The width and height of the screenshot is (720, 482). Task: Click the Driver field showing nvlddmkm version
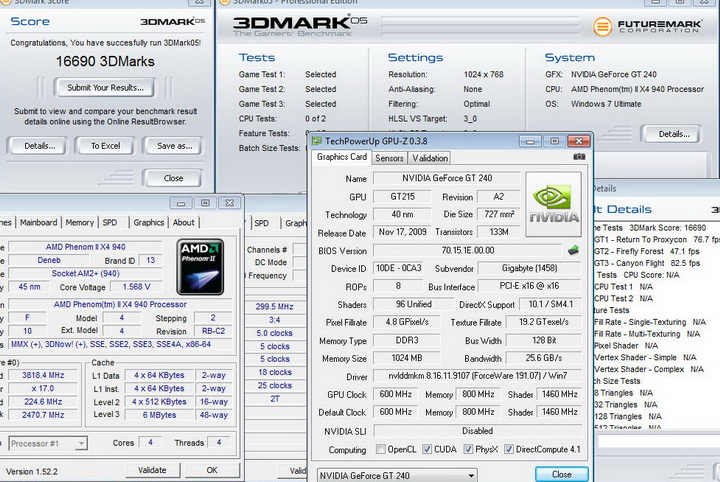[x=478, y=376]
